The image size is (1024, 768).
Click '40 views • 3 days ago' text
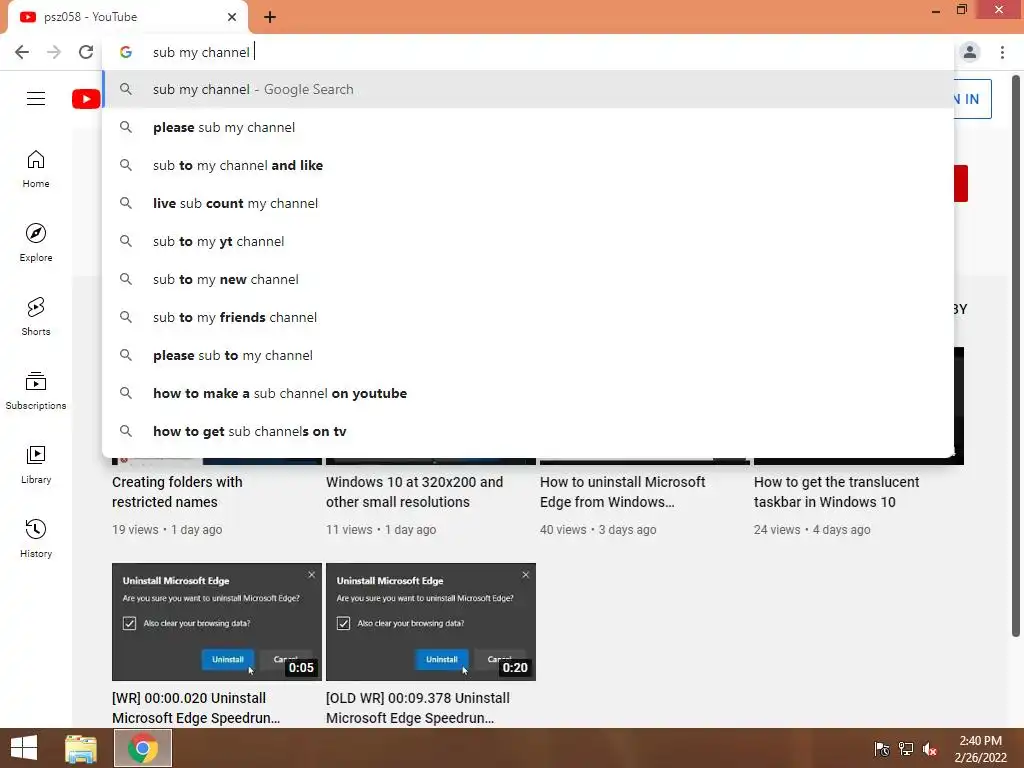598,530
